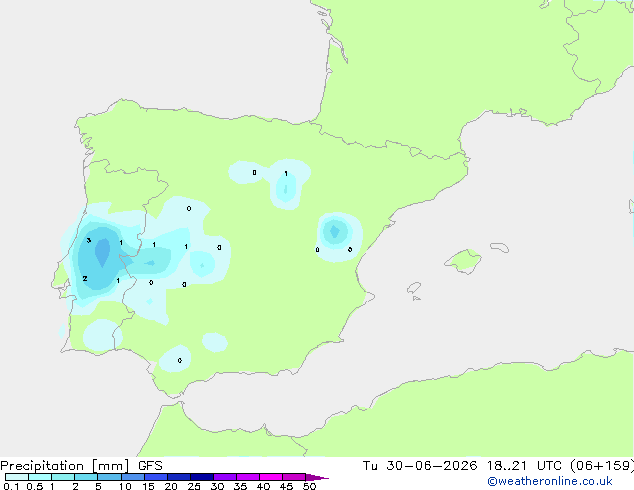634x490 pixels.
Task: Click the Menorca island outline
Action: pyautogui.click(x=500, y=247)
